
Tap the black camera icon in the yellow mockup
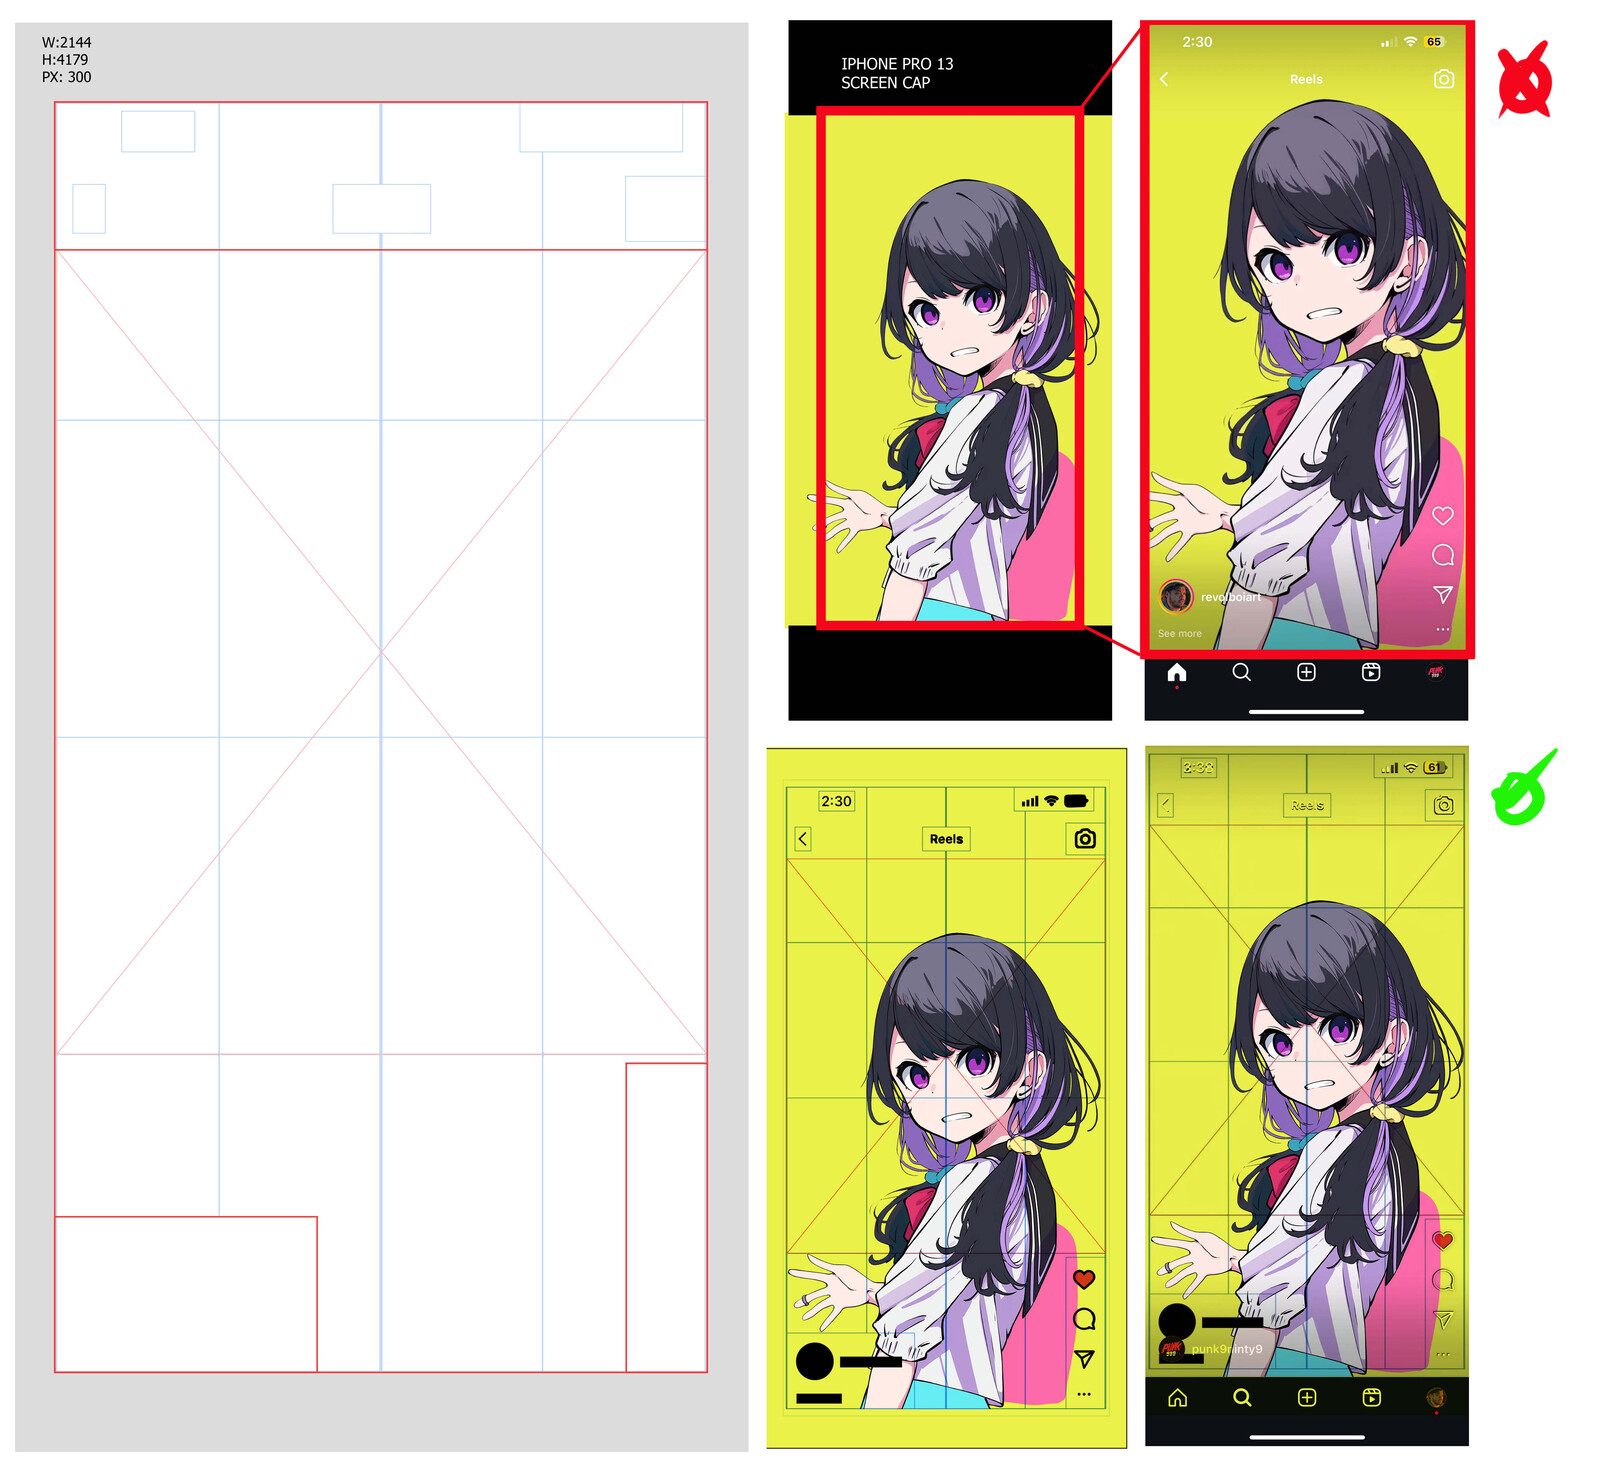1085,839
